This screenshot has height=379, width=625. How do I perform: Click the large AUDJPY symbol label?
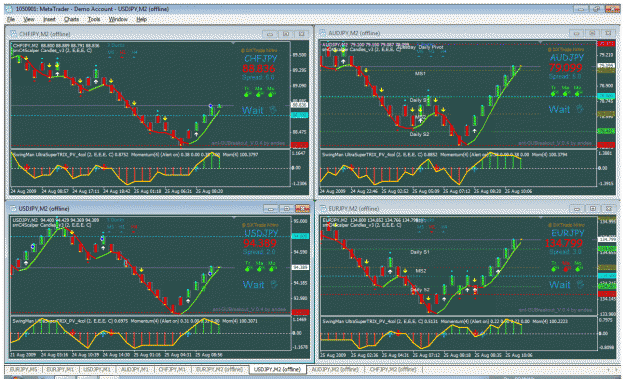click(567, 58)
